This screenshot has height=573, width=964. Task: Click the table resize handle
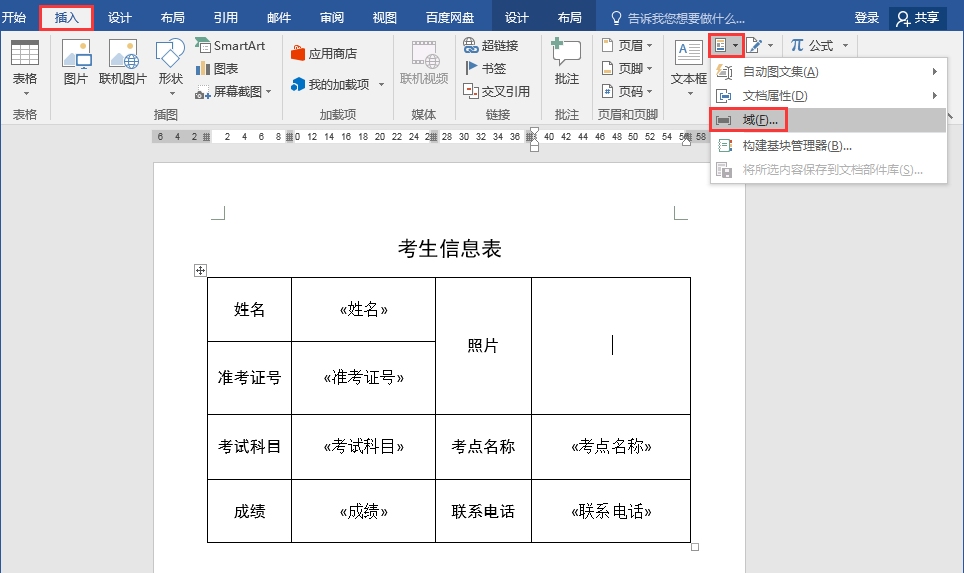point(695,547)
